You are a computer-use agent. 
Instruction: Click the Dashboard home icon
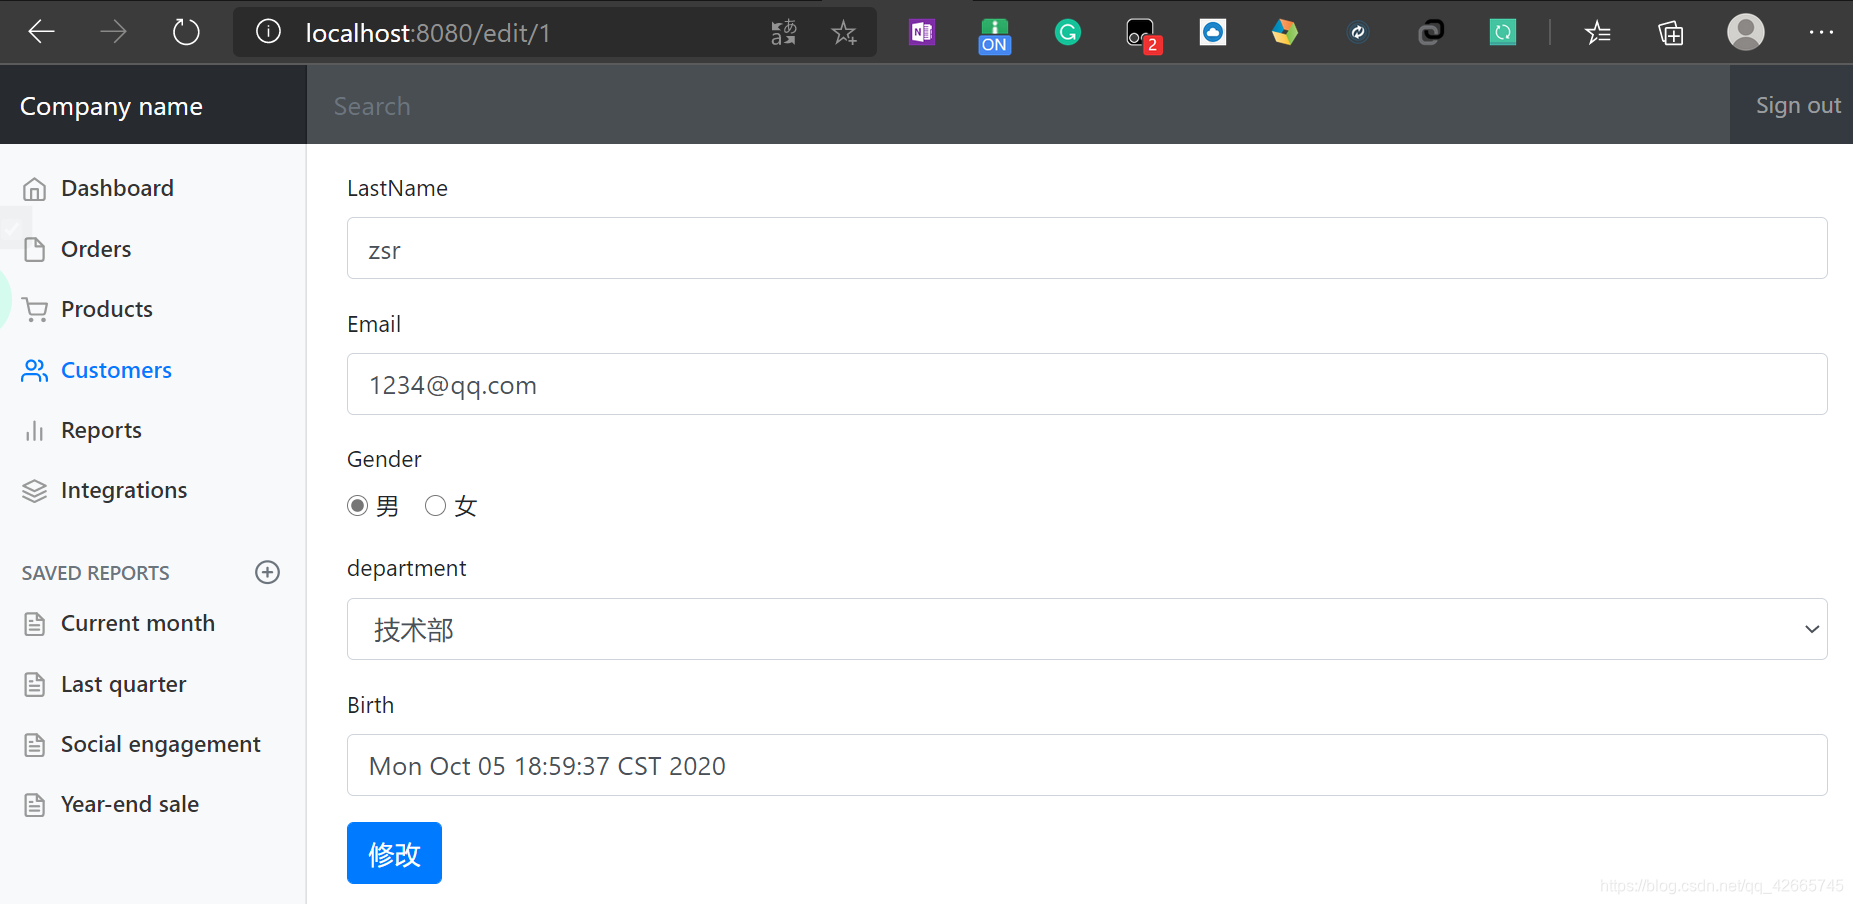tap(35, 189)
